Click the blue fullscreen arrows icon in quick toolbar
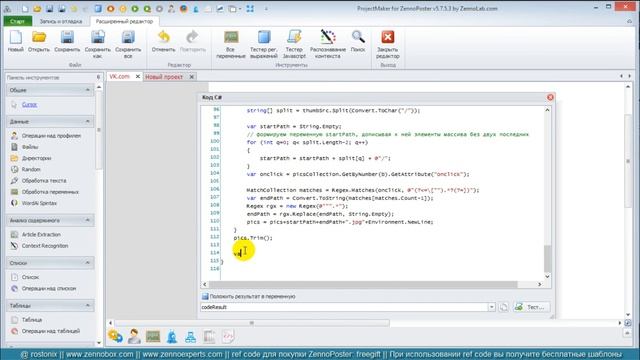 point(250,9)
